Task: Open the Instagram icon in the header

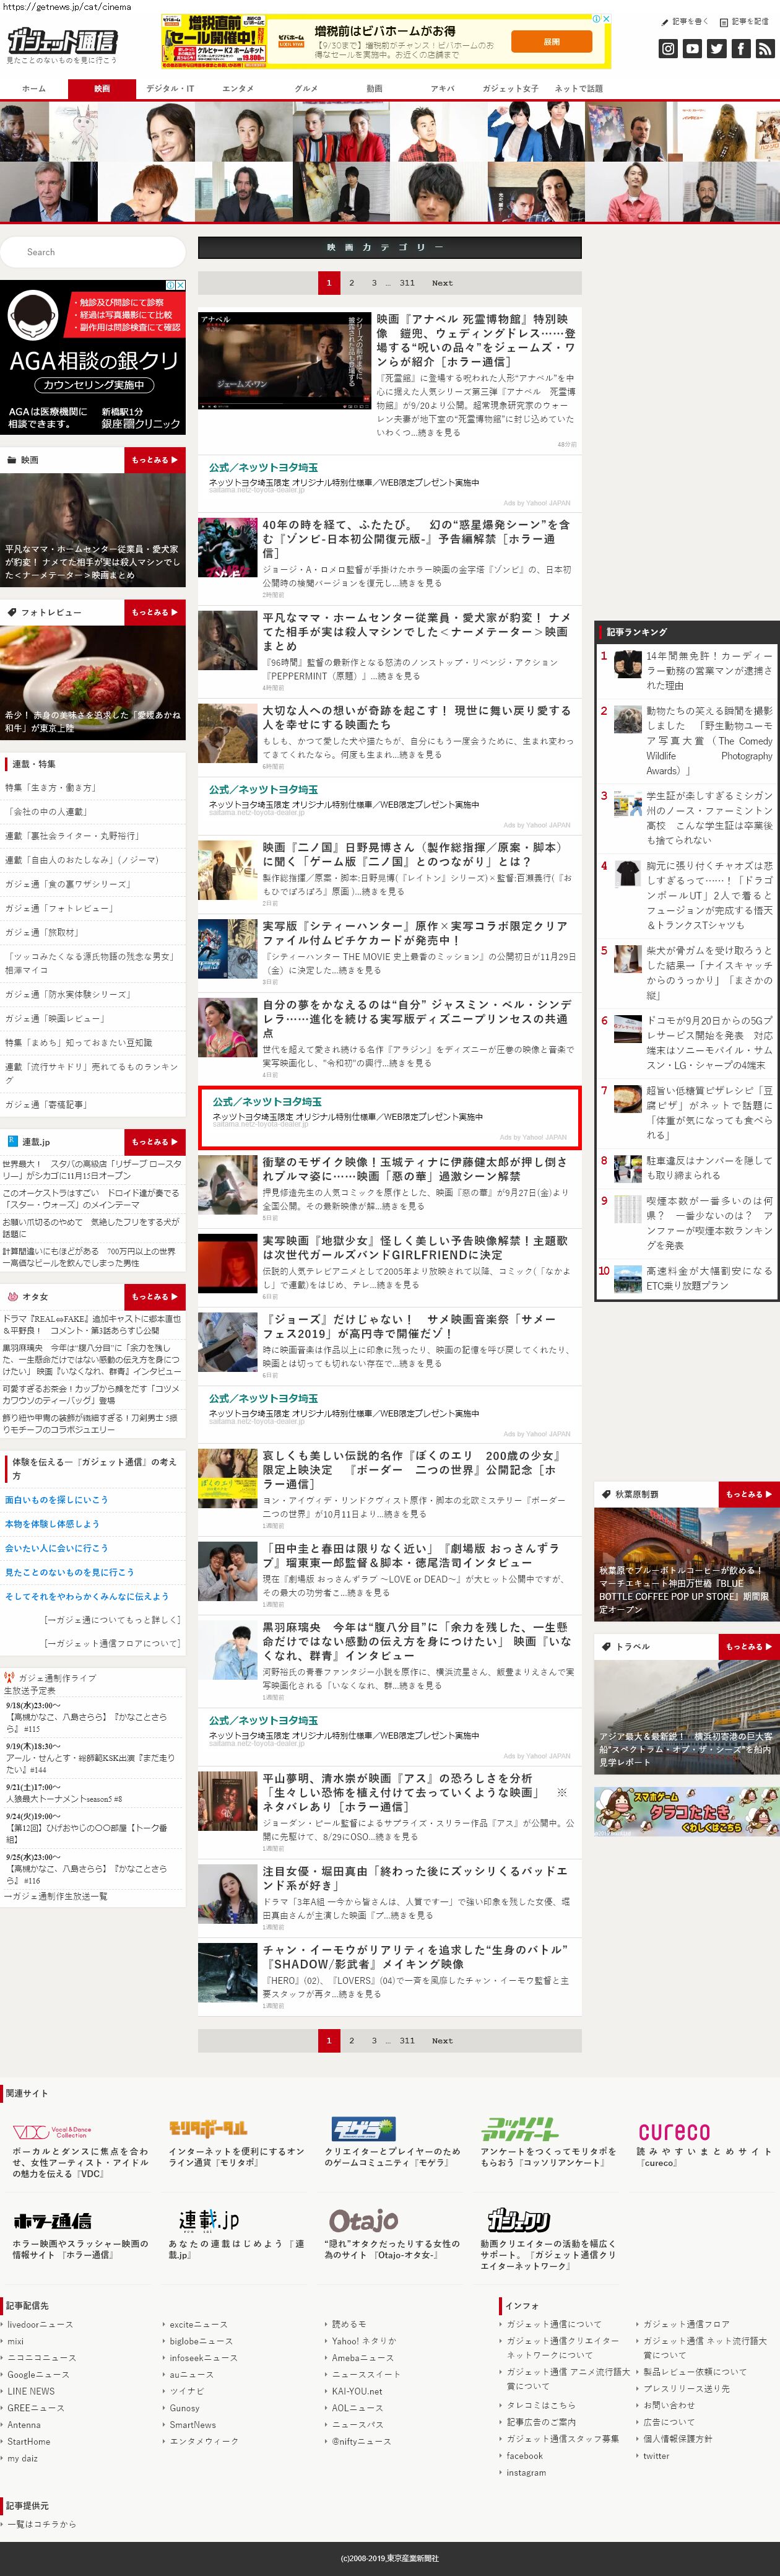Action: point(668,48)
